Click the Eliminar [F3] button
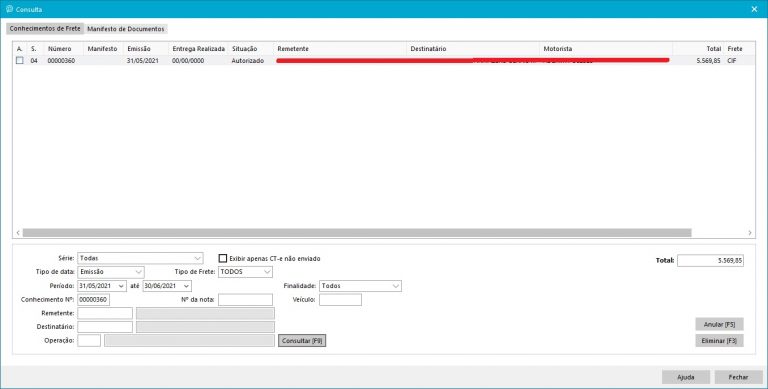Screen dimensions: 768x389 point(719,340)
